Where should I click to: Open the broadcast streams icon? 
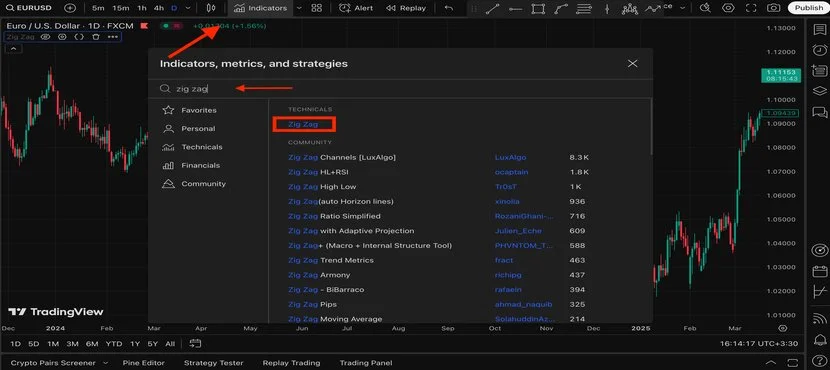click(x=819, y=318)
